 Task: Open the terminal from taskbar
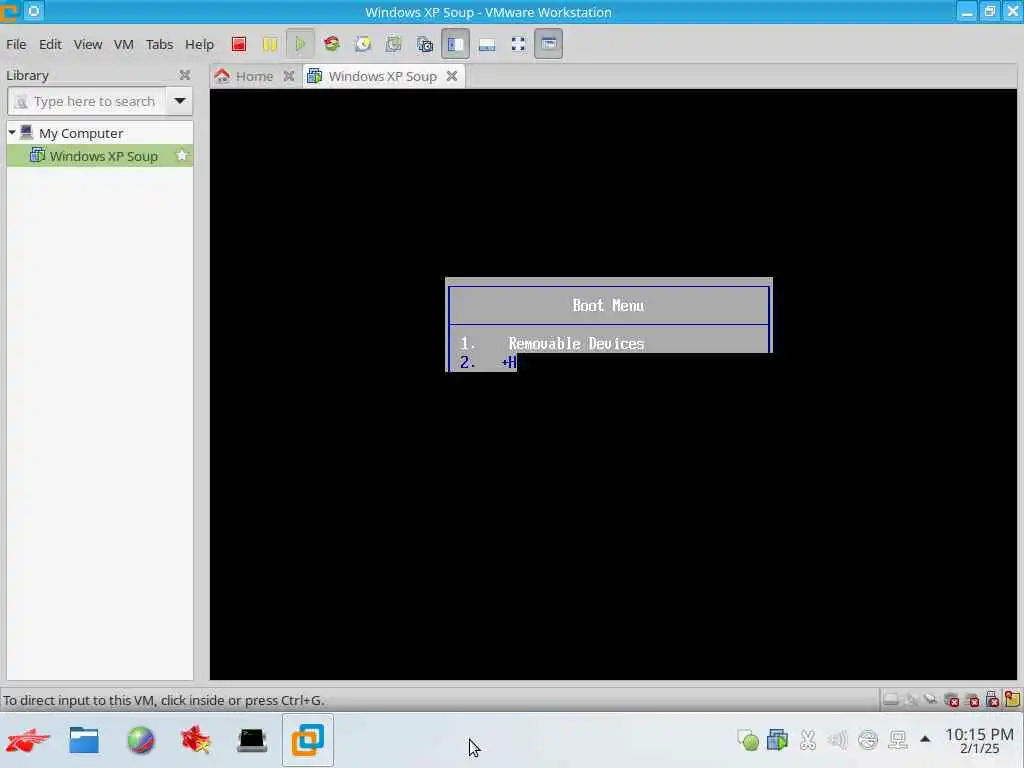click(252, 740)
